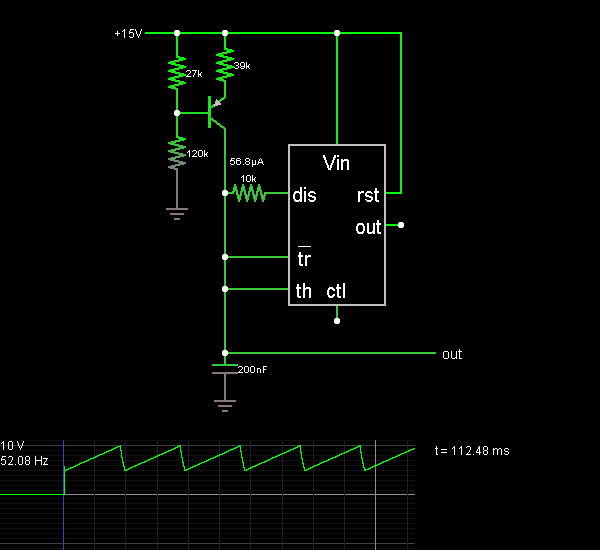Click the ctl control pin label
The height and width of the screenshot is (550, 600).
tap(336, 291)
